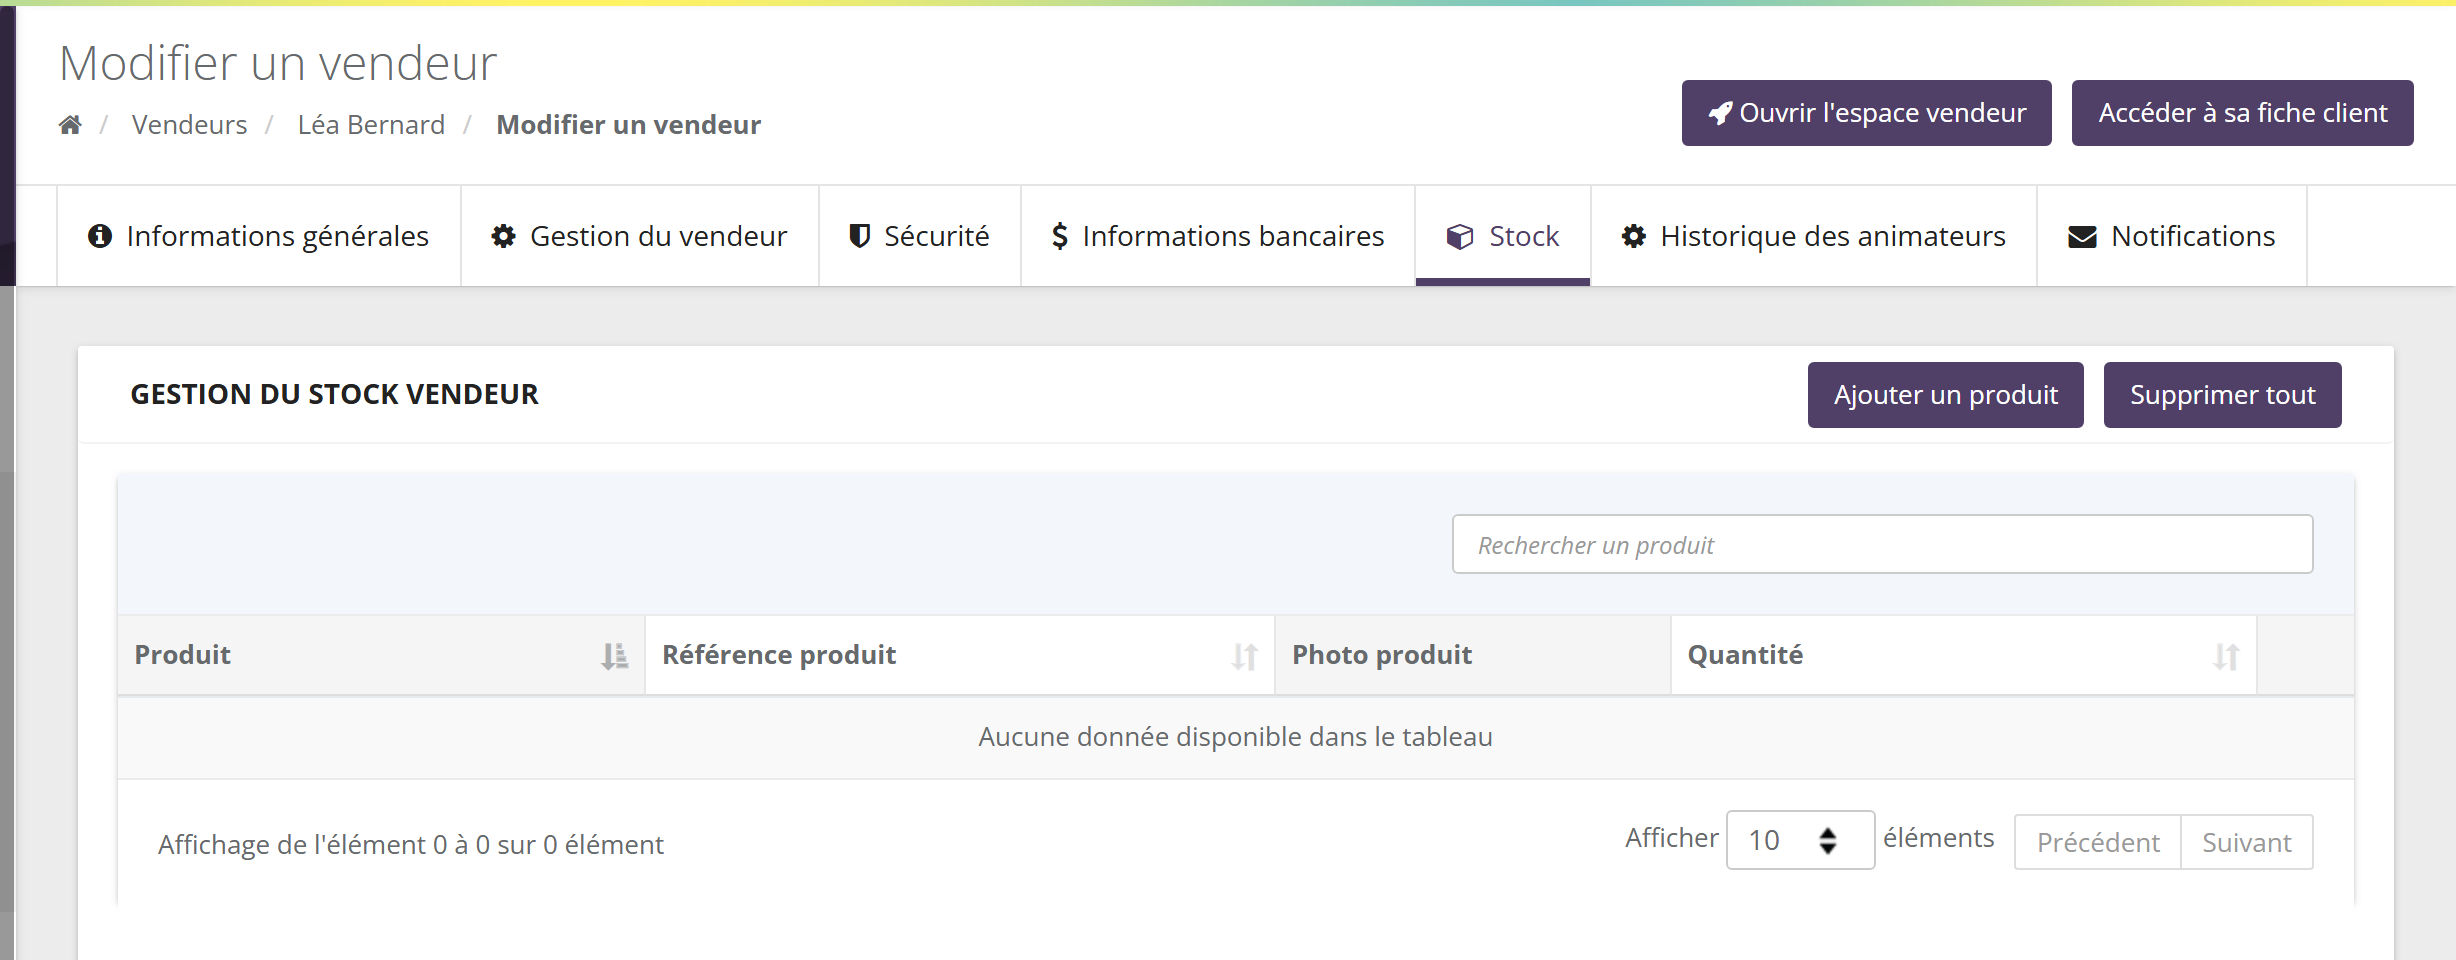
Task: Open Historique des animateurs tab
Action: pyautogui.click(x=1814, y=236)
